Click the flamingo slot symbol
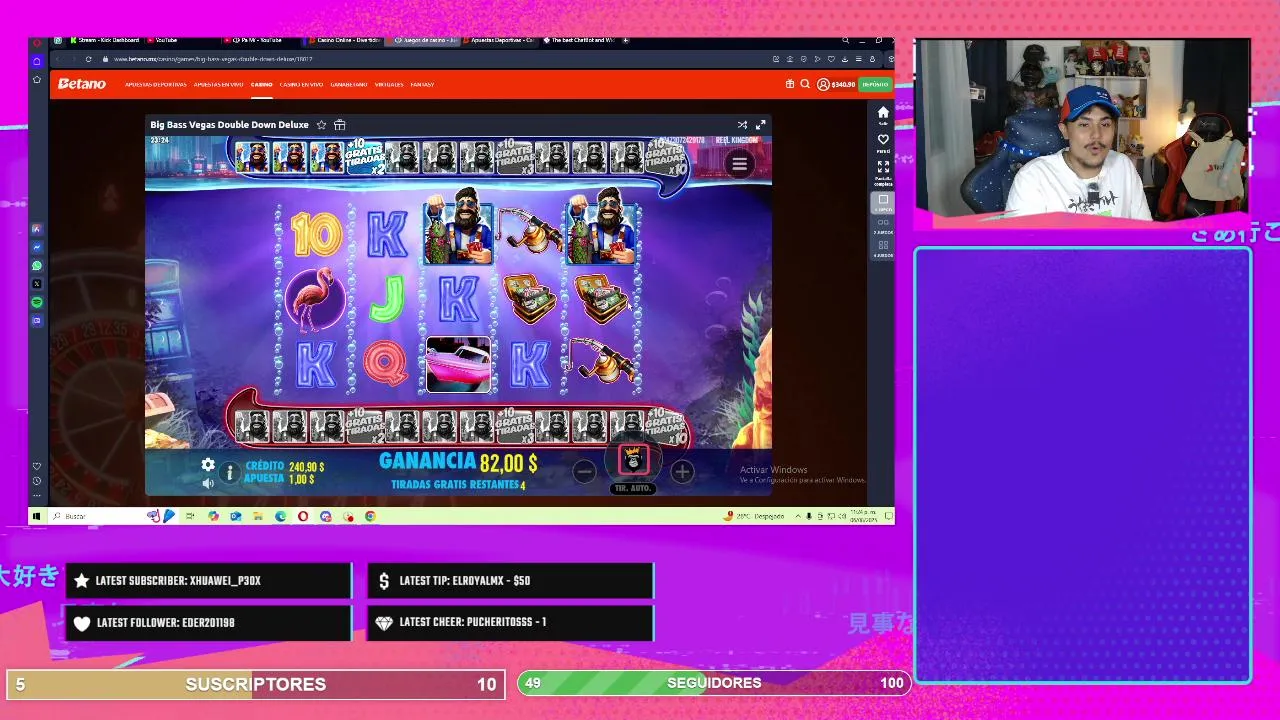 [x=315, y=298]
